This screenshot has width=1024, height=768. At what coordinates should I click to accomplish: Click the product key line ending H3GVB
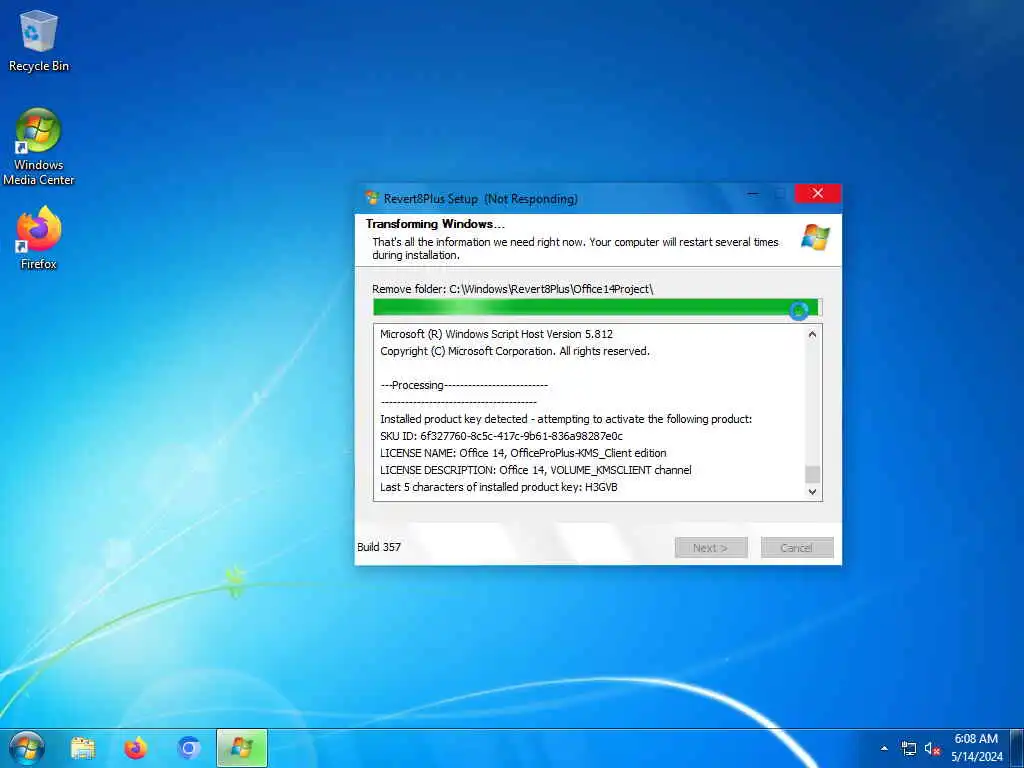point(498,487)
